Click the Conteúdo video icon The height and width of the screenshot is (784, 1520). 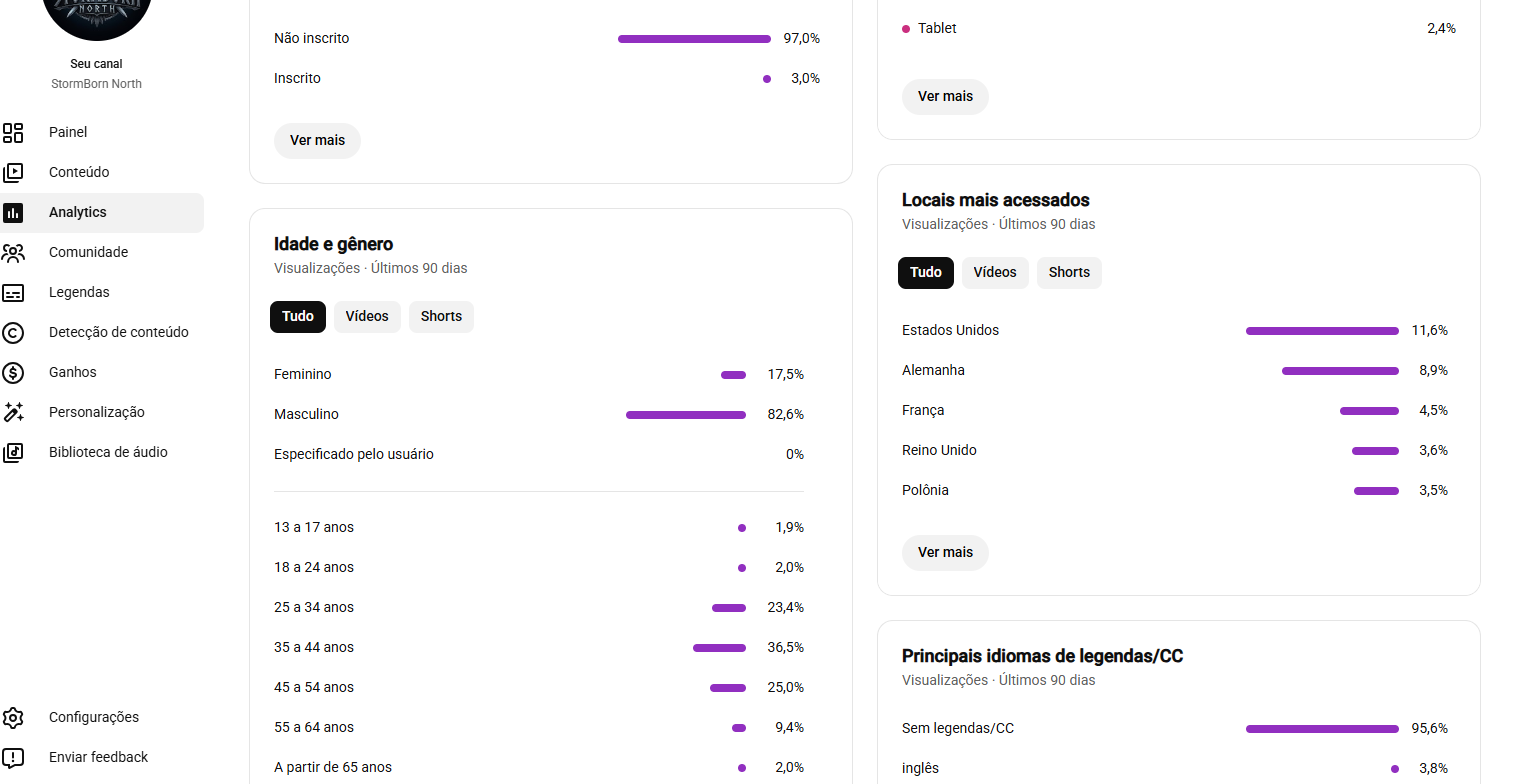click(x=13, y=172)
